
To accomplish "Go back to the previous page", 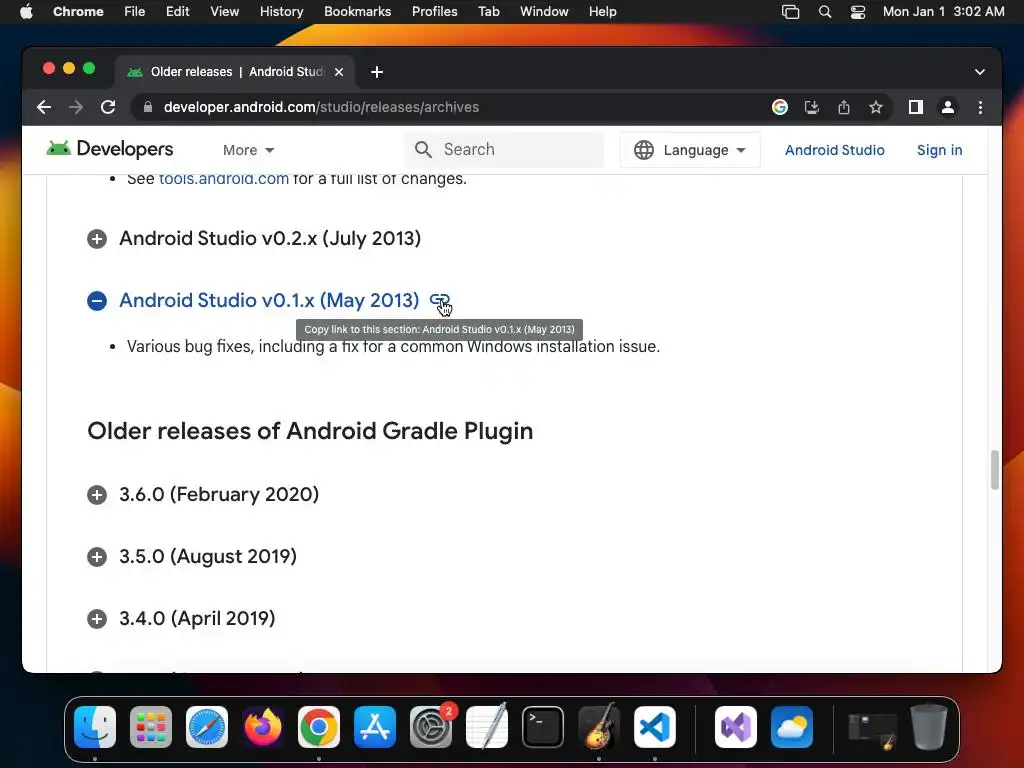I will pyautogui.click(x=44, y=107).
